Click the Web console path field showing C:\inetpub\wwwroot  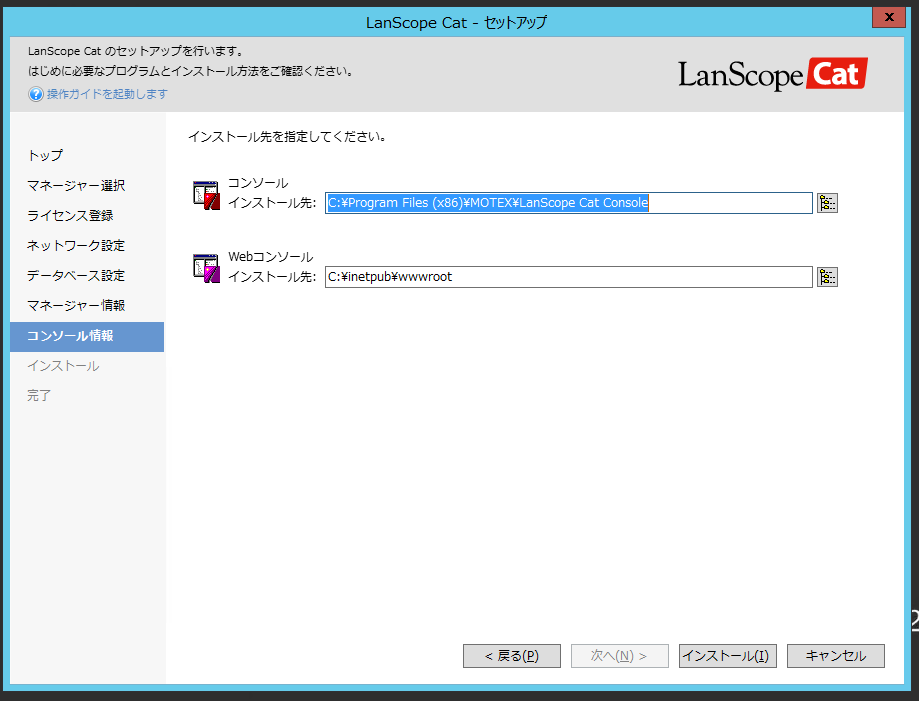(568, 276)
